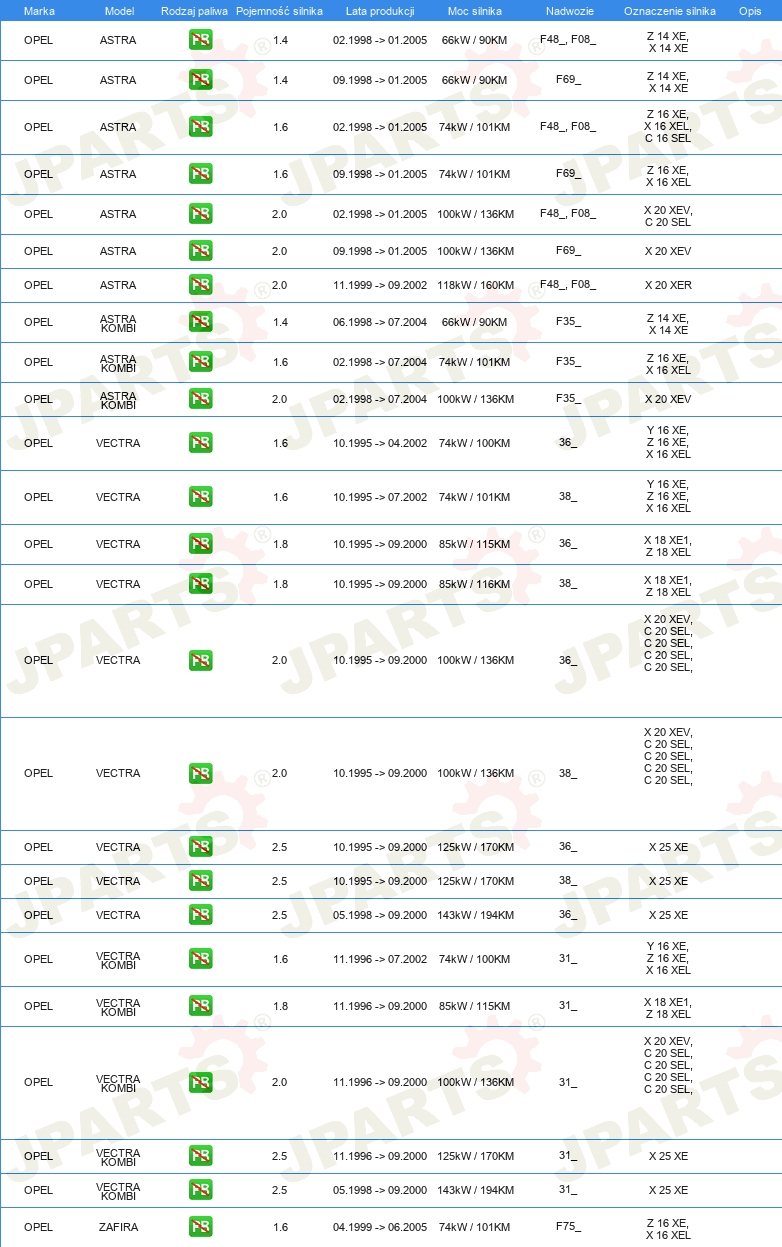This screenshot has height=1247, width=782.
Task: Click fuel icon for VECTRA 2.5 125kW 36_ row
Action: tap(200, 847)
